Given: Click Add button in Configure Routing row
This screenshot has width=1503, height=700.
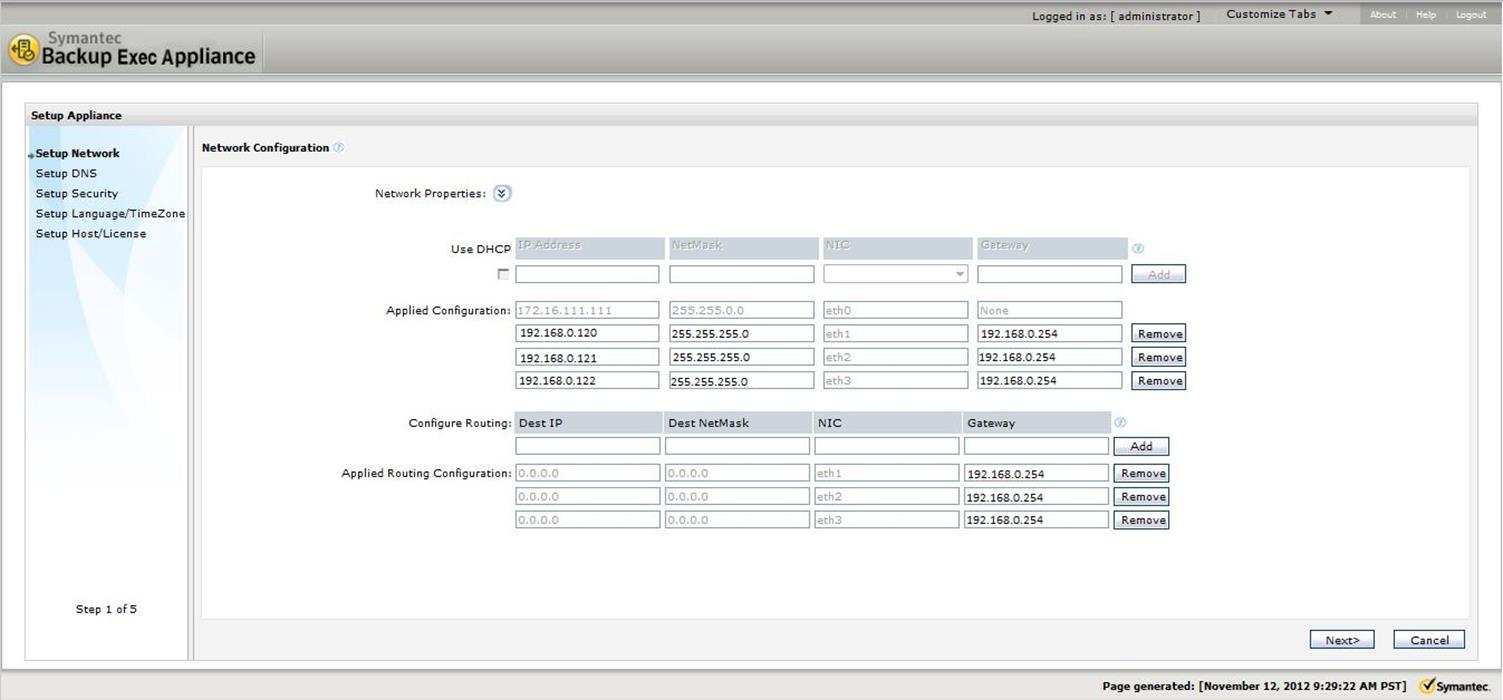Looking at the screenshot, I should 1141,447.
